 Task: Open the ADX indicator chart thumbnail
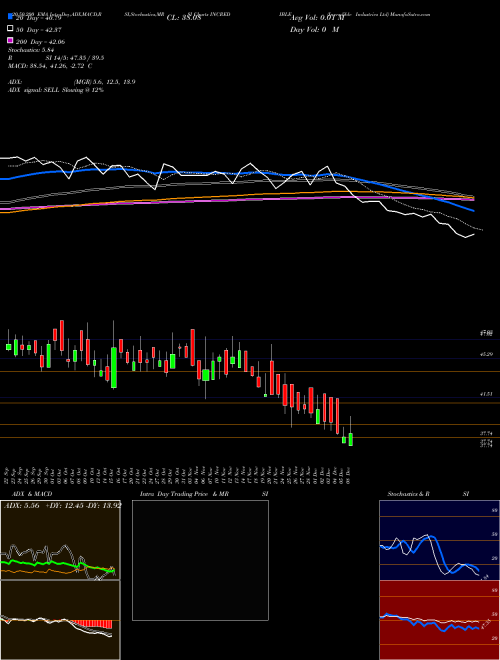point(60,540)
